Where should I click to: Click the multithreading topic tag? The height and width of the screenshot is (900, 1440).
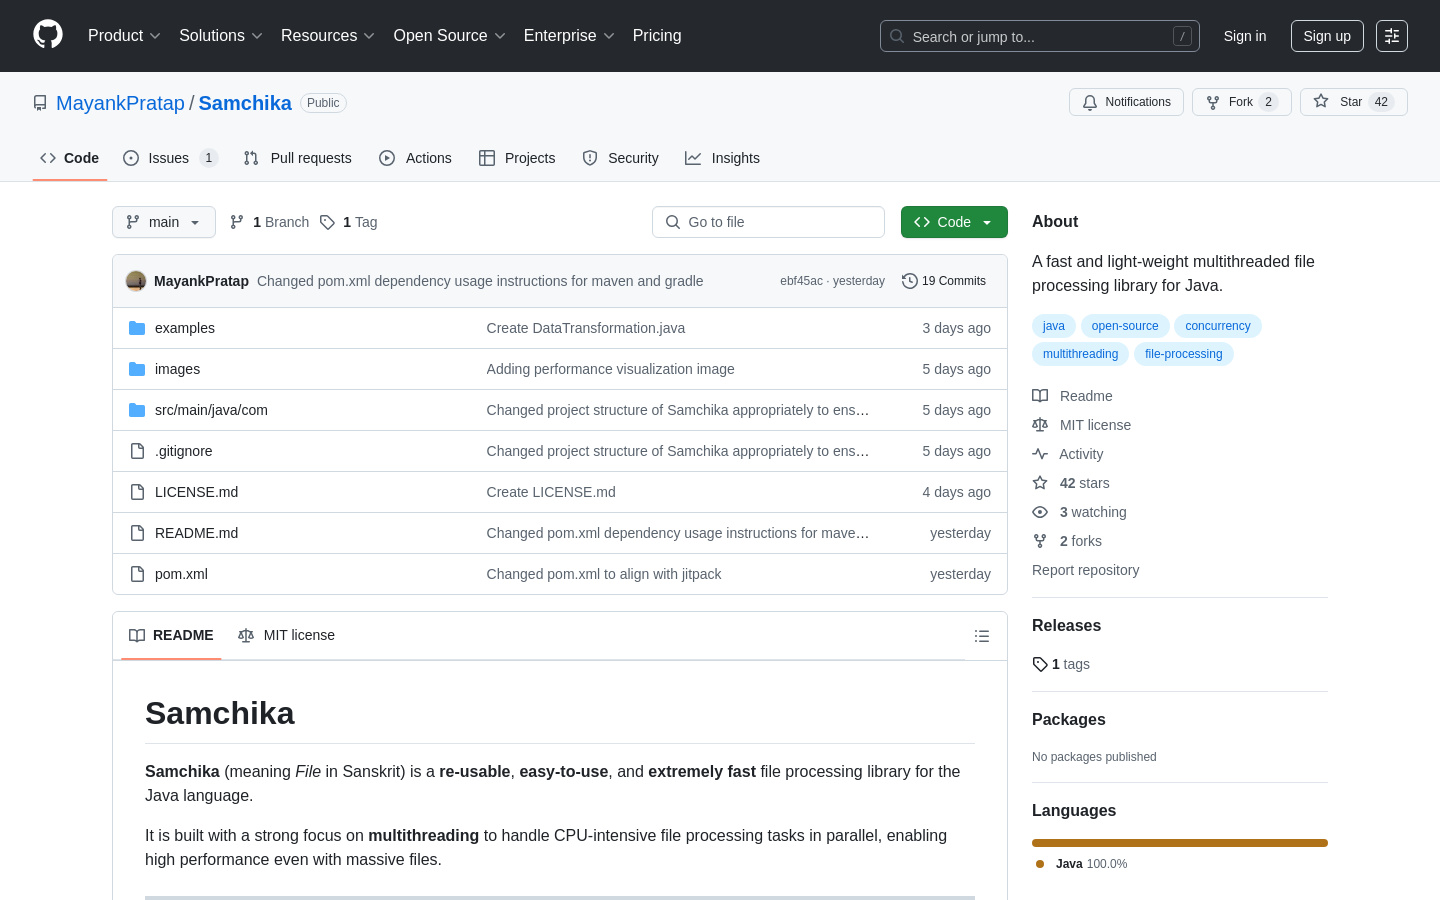pyautogui.click(x=1080, y=354)
